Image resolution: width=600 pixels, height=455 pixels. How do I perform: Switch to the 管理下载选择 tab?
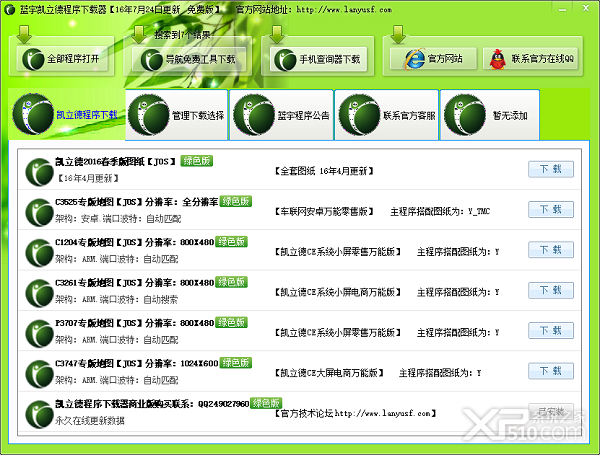[x=177, y=115]
